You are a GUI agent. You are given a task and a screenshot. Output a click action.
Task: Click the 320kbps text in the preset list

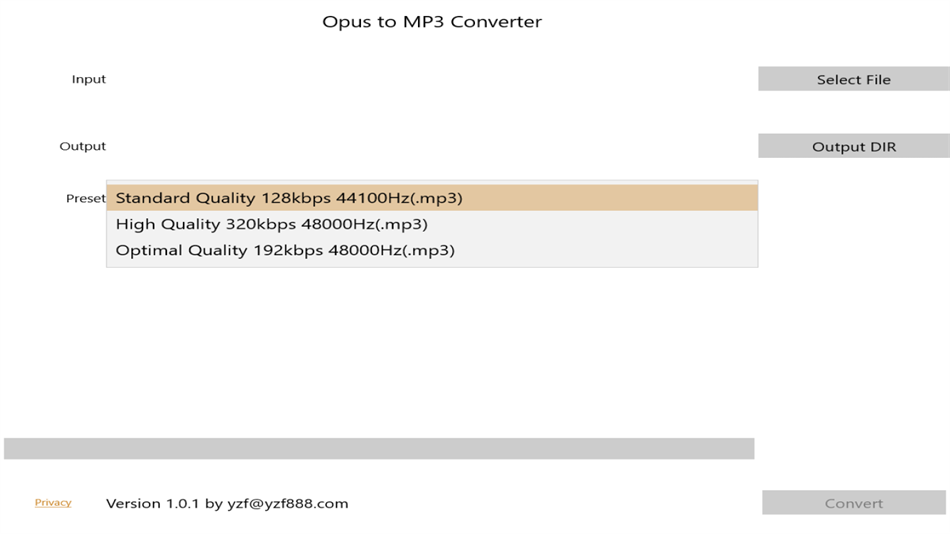261,224
